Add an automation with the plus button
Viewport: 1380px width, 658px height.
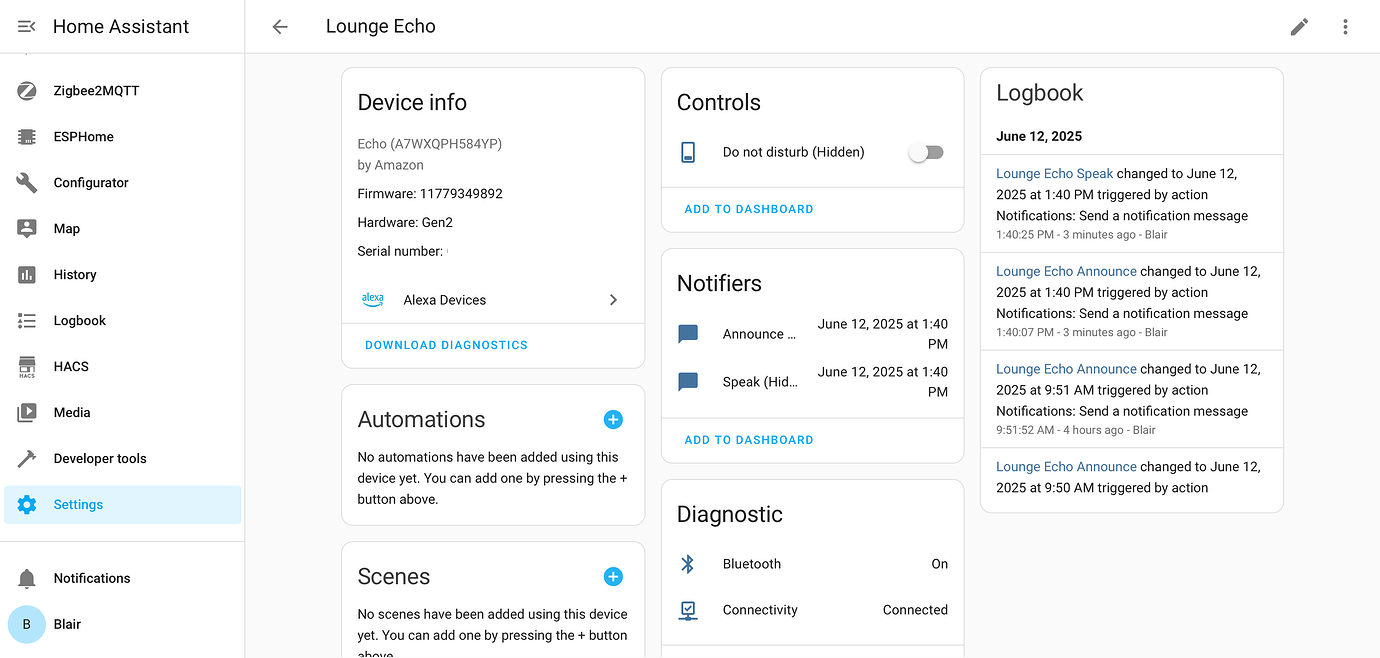point(613,419)
